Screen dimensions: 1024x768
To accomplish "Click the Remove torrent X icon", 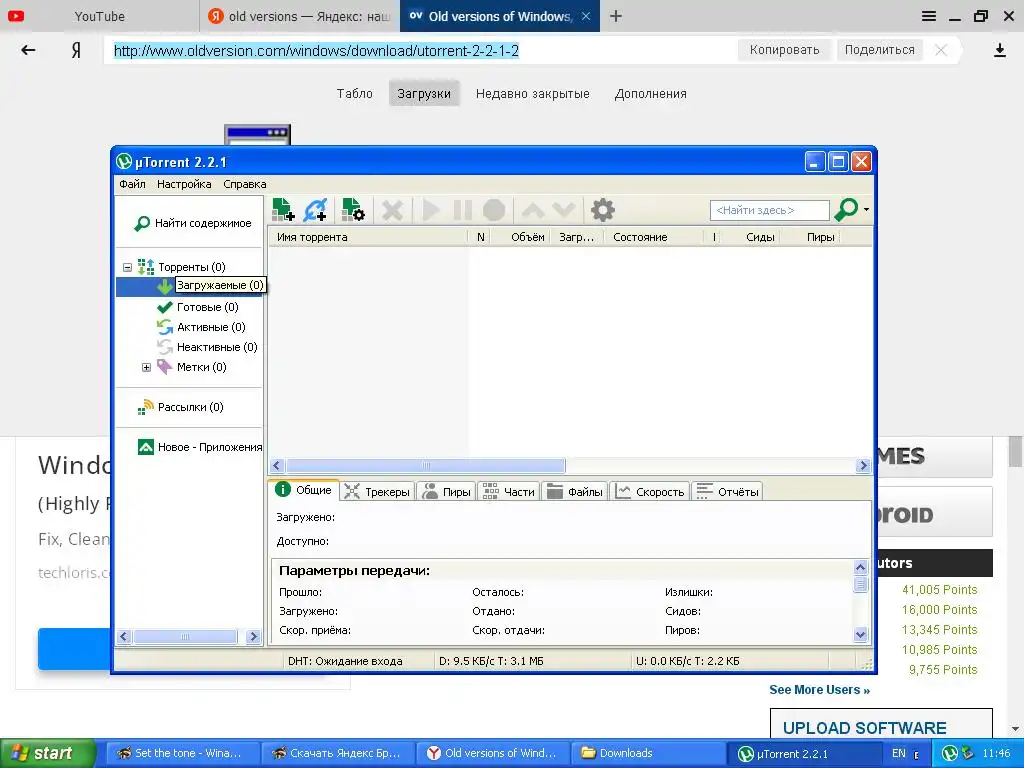I will 392,210.
